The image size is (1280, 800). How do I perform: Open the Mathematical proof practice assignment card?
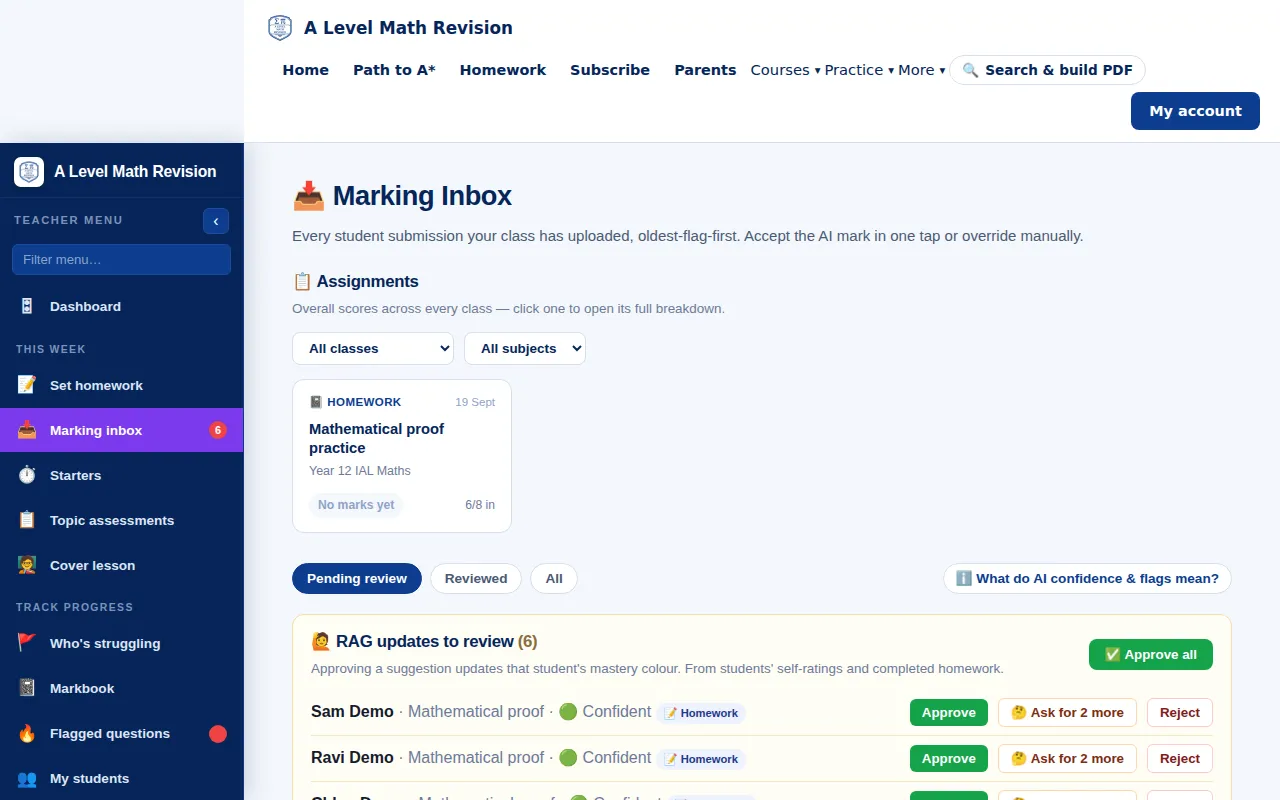[x=402, y=456]
